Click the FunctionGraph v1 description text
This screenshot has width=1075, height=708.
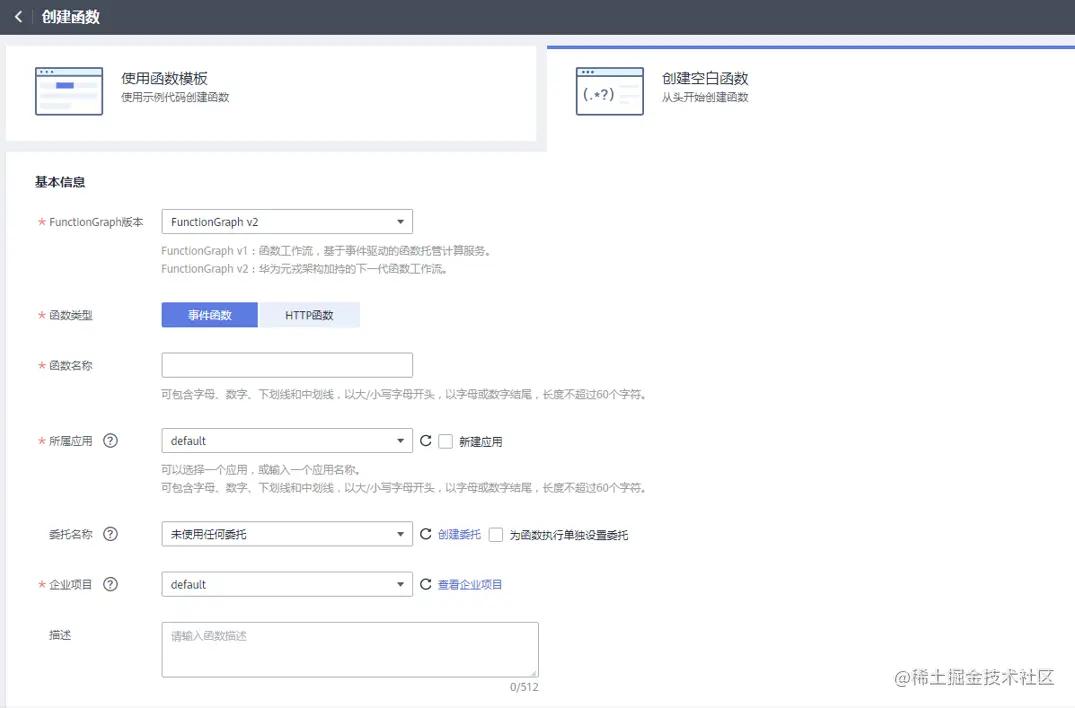pos(327,251)
